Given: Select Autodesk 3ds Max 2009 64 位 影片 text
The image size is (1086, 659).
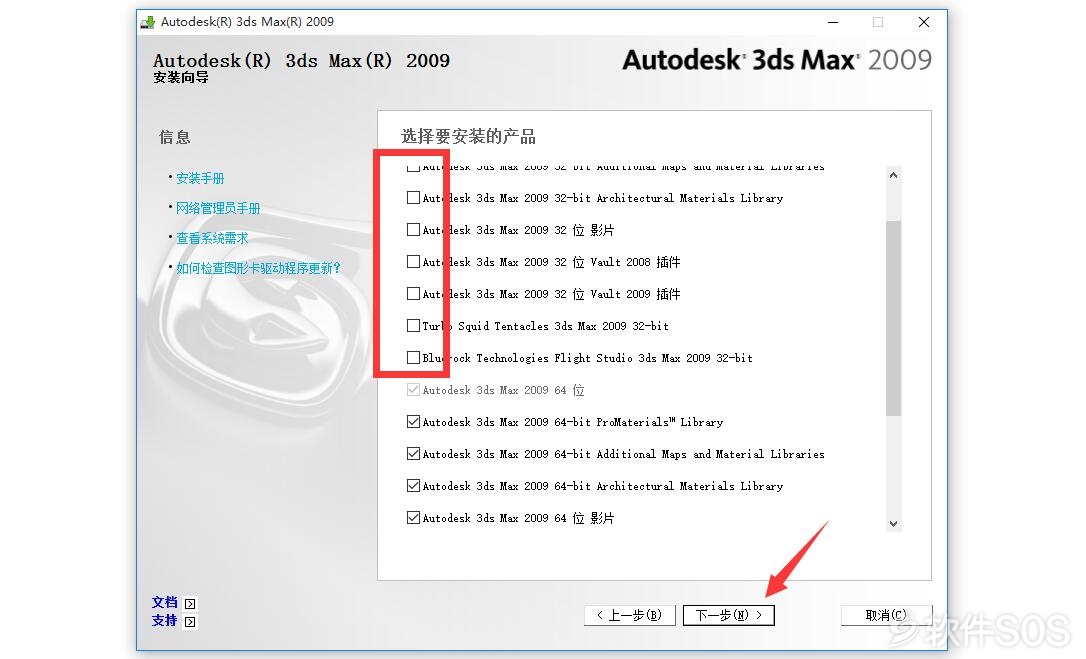Looking at the screenshot, I should pos(518,518).
